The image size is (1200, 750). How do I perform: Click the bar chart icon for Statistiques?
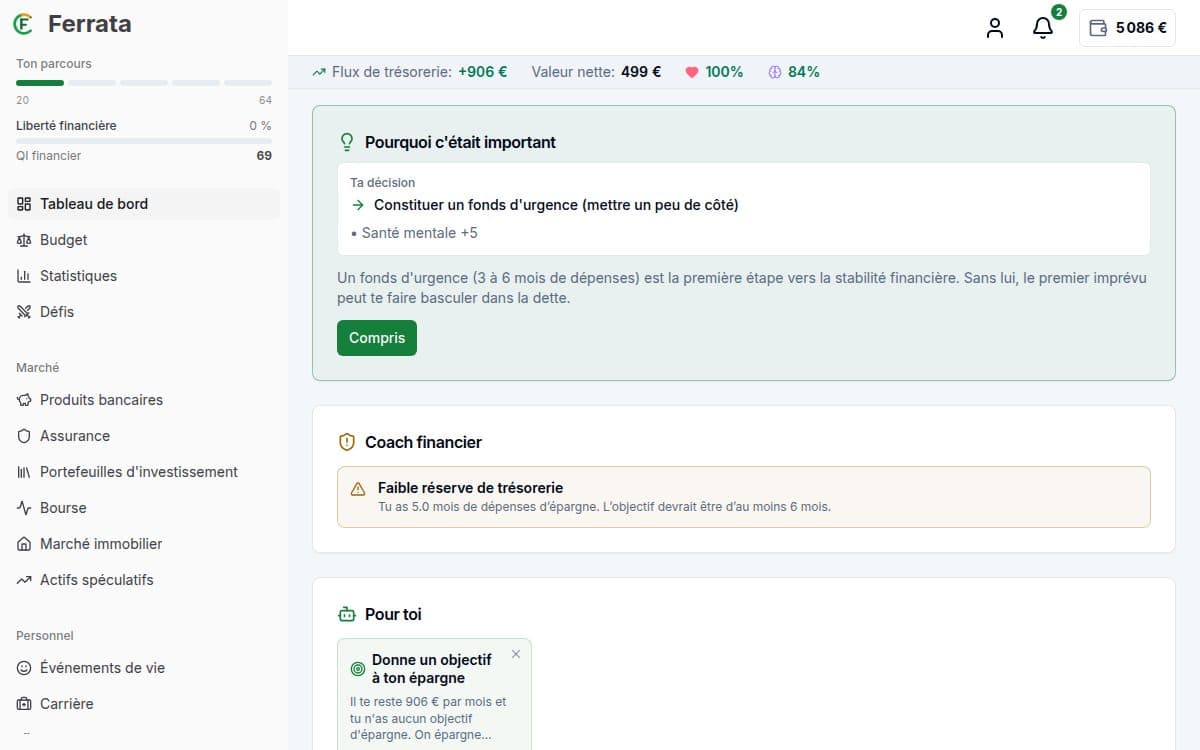pyautogui.click(x=24, y=276)
